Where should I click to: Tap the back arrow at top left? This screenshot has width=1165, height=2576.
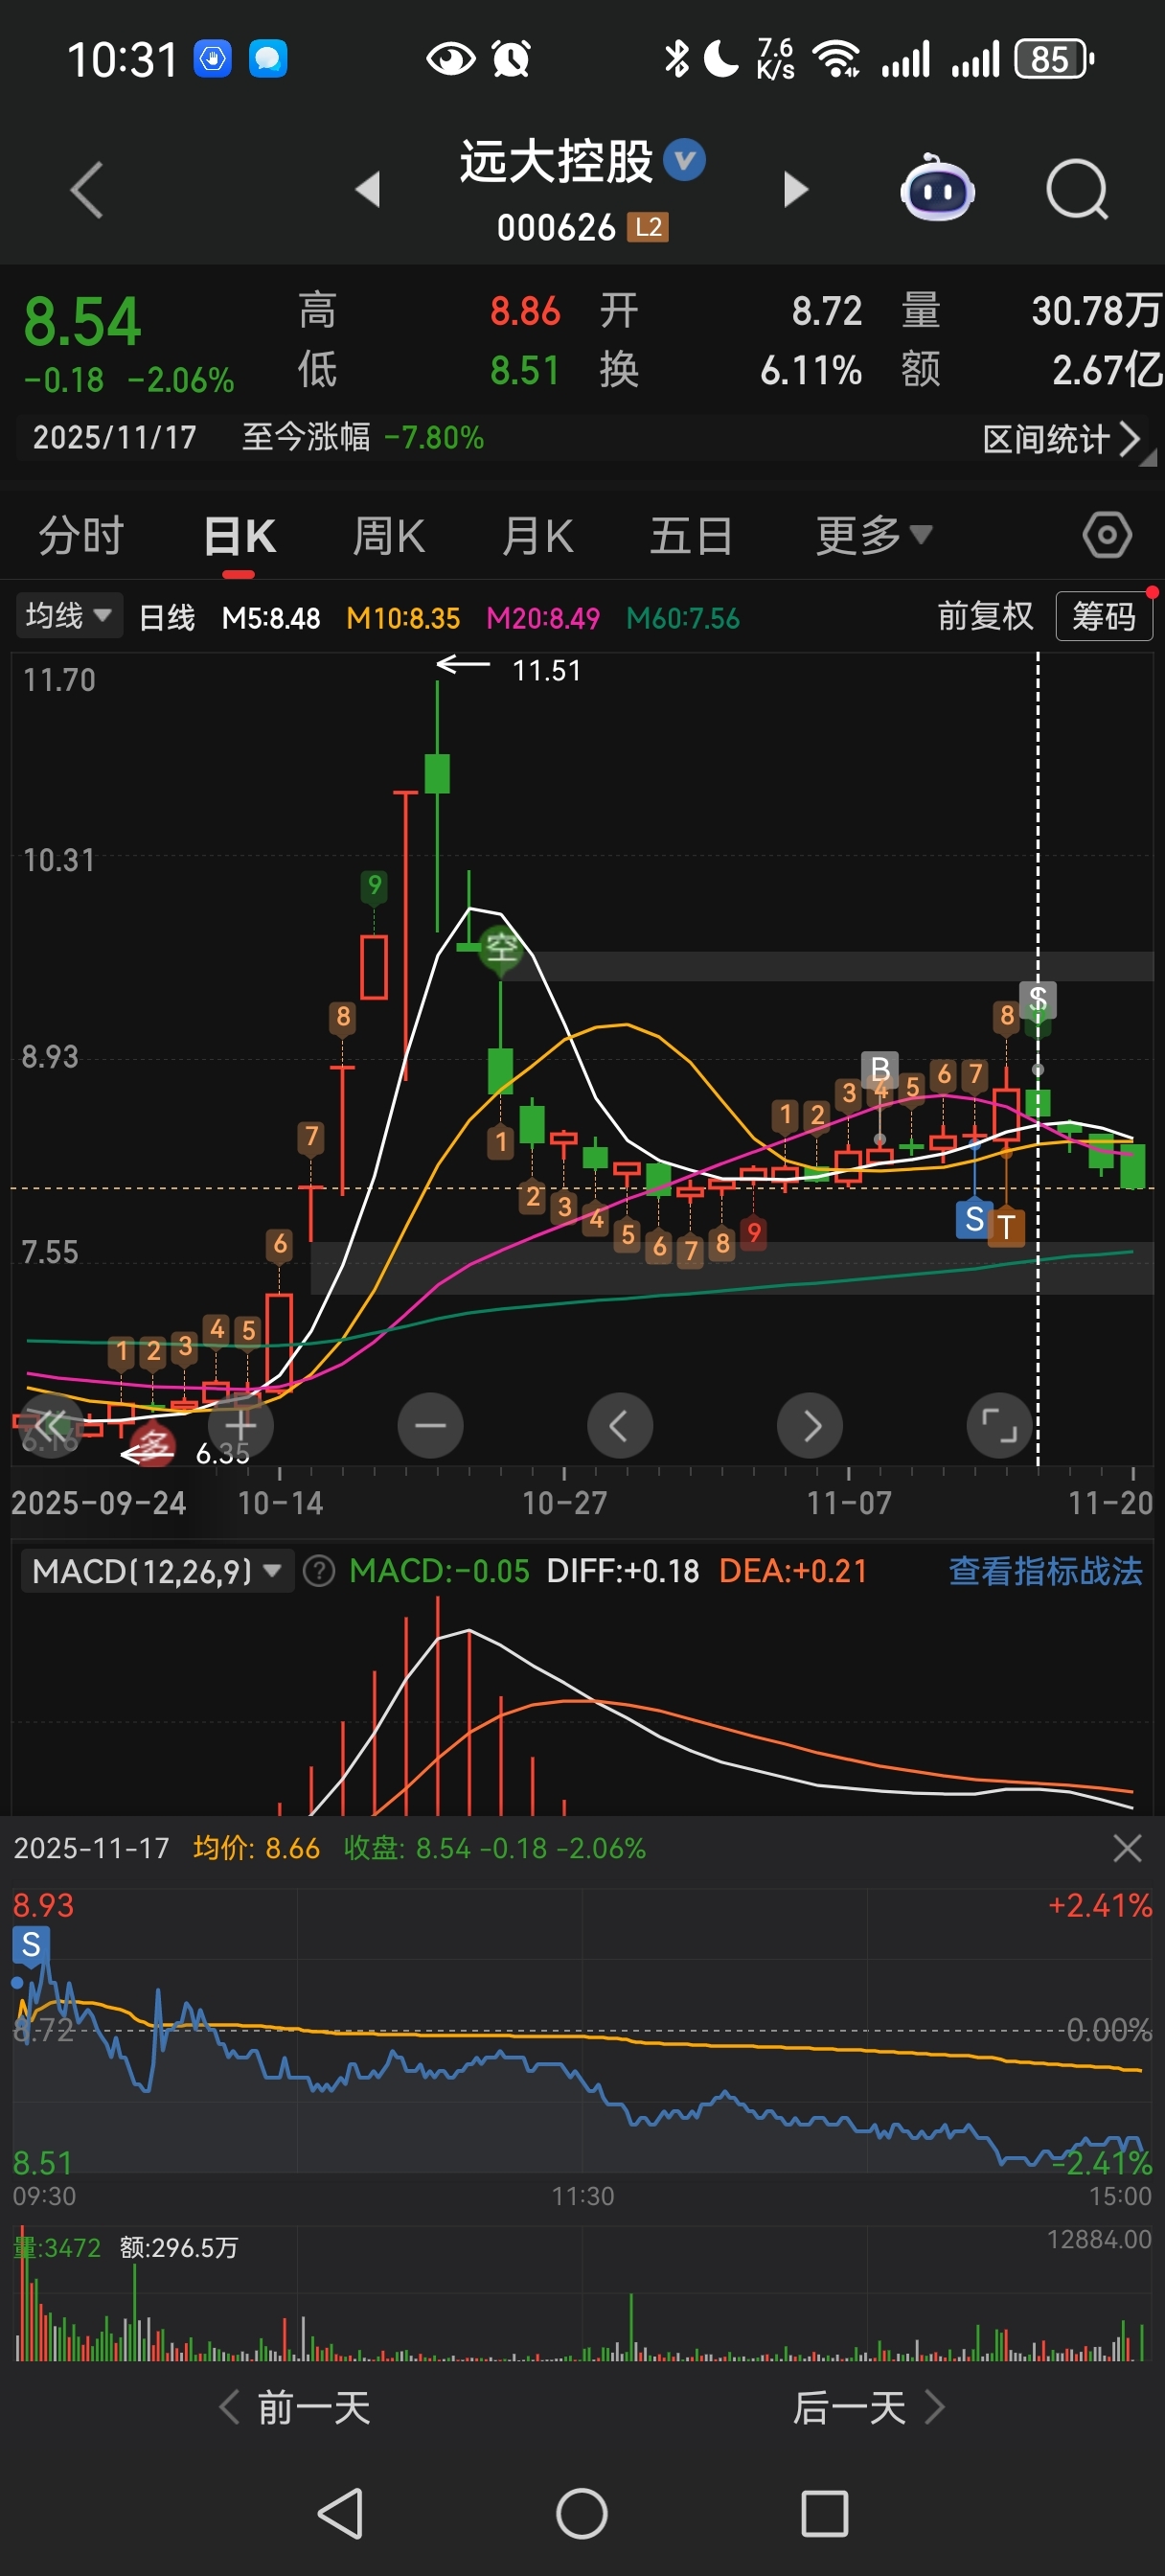(x=87, y=189)
